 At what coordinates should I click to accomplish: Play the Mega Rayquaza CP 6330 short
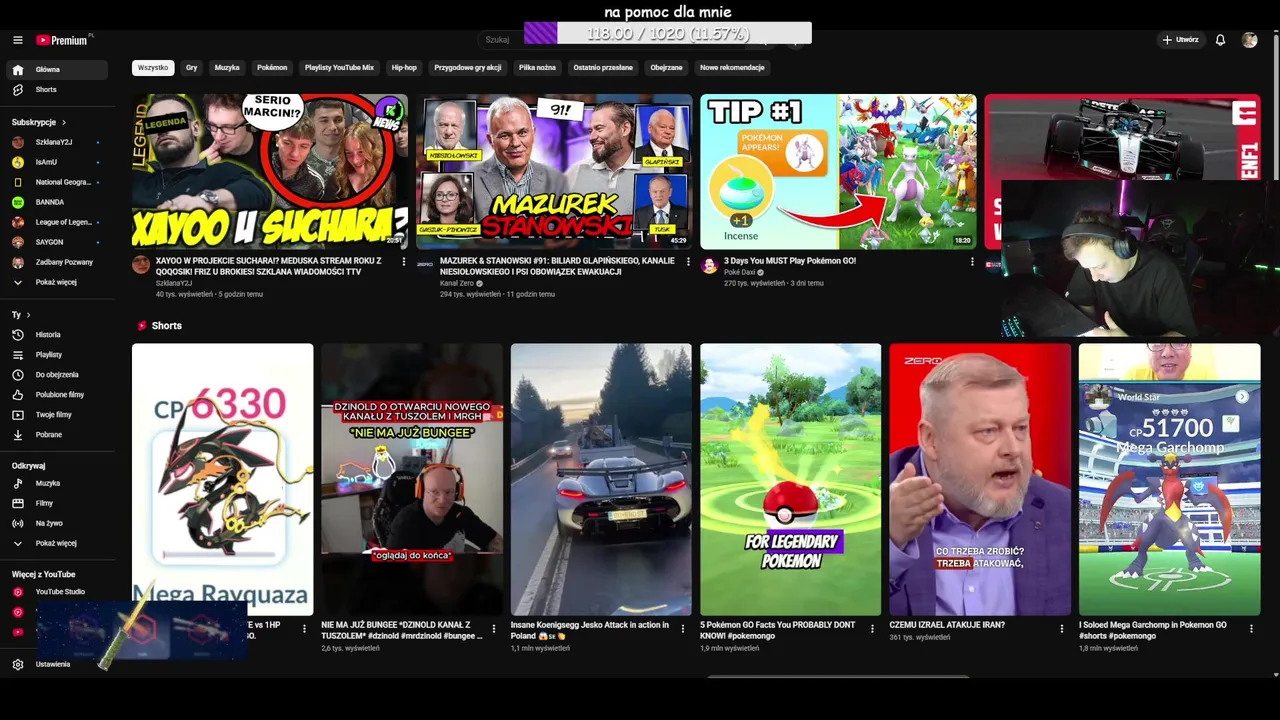coord(222,479)
